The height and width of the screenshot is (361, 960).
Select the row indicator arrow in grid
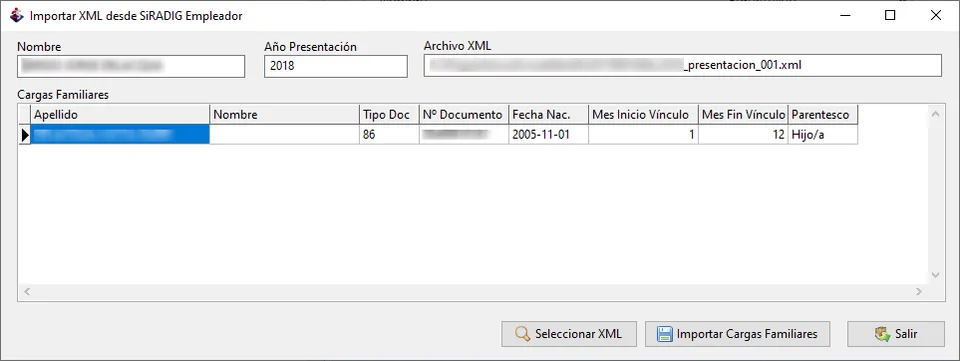pos(25,135)
